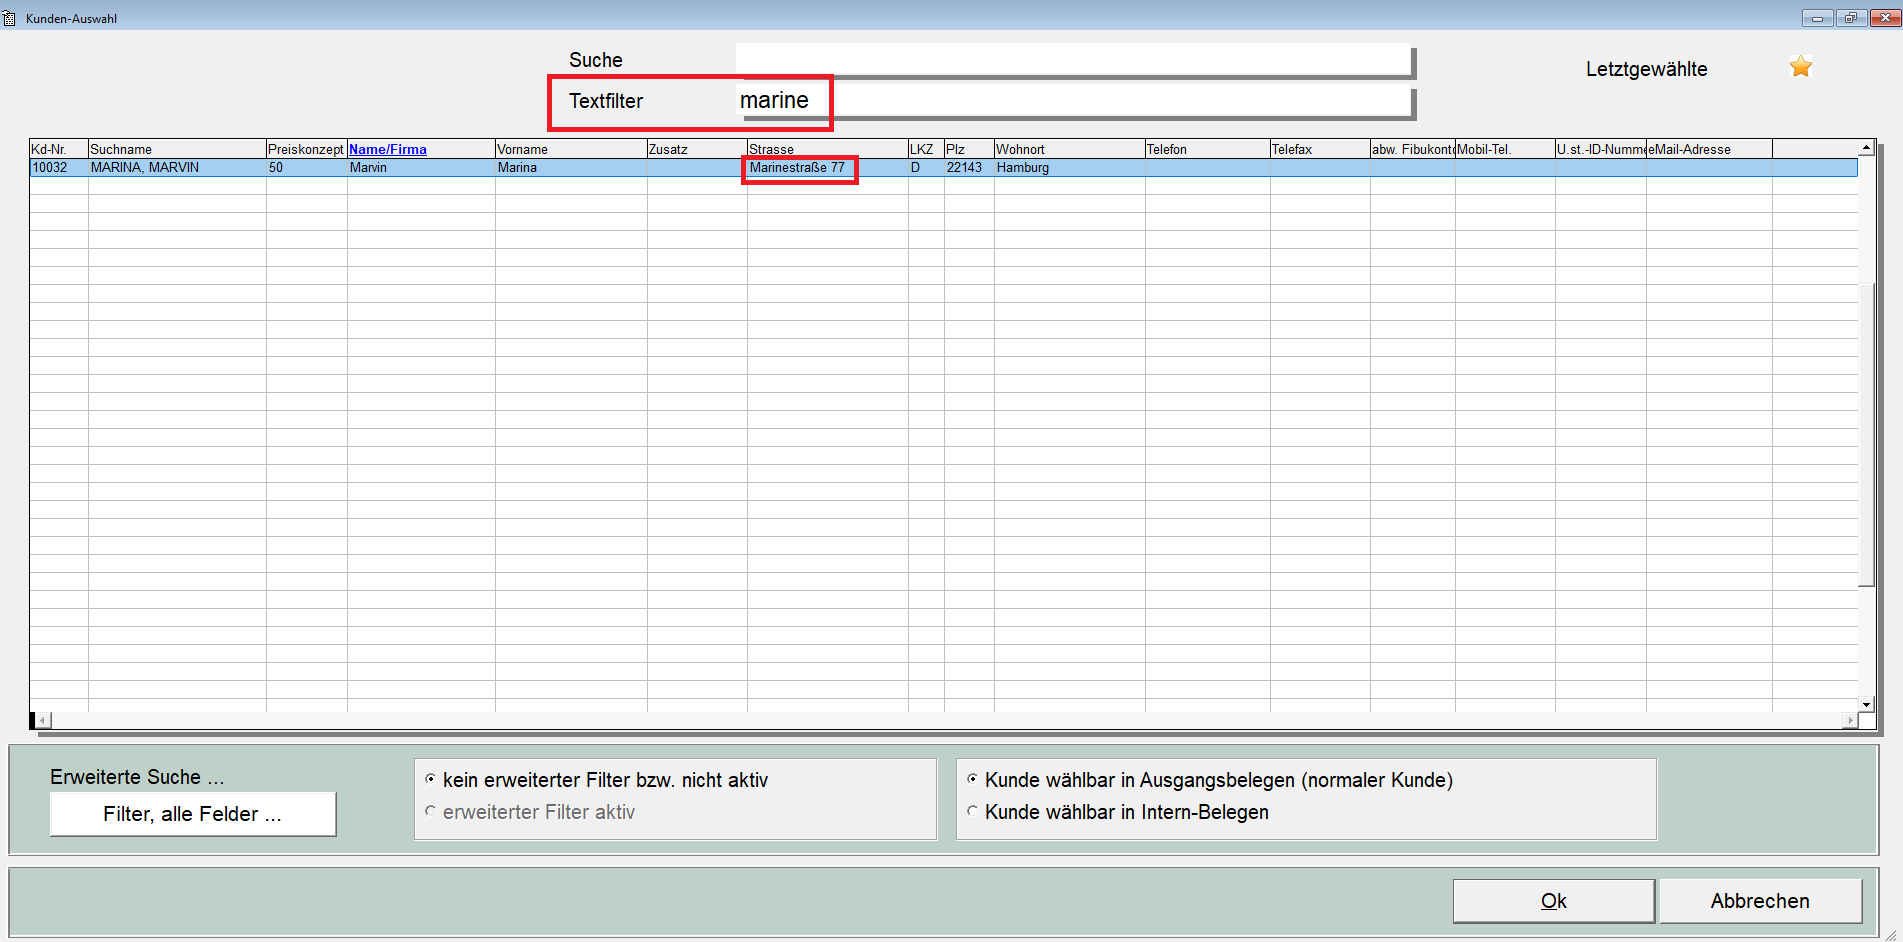
Task: Click the Vorname column header
Action: (571, 149)
